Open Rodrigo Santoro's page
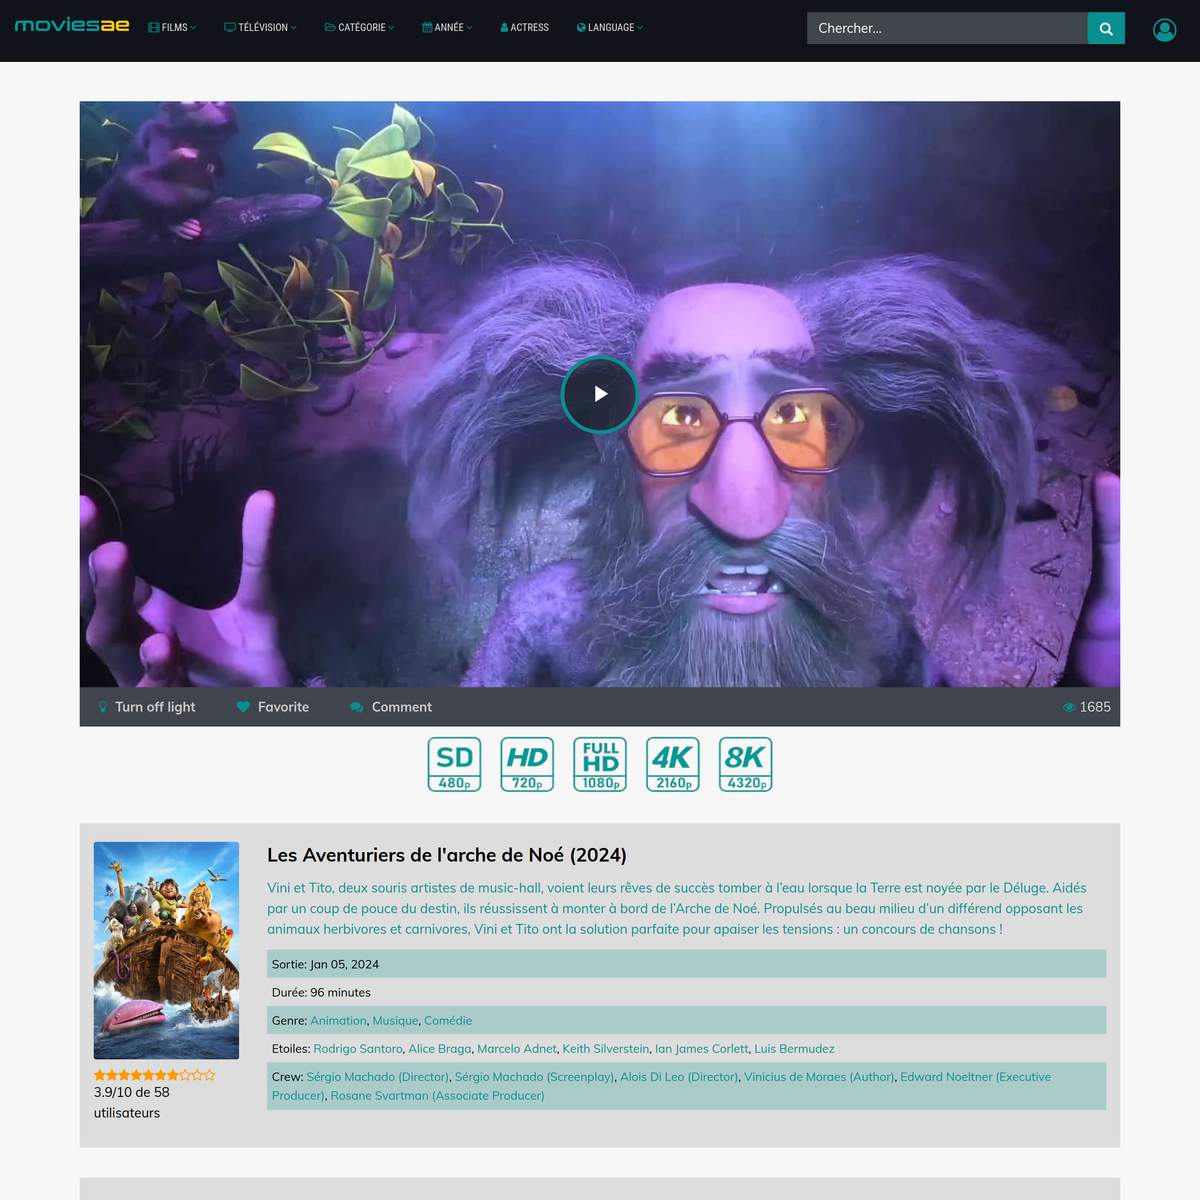The height and width of the screenshot is (1200, 1200). click(358, 1049)
